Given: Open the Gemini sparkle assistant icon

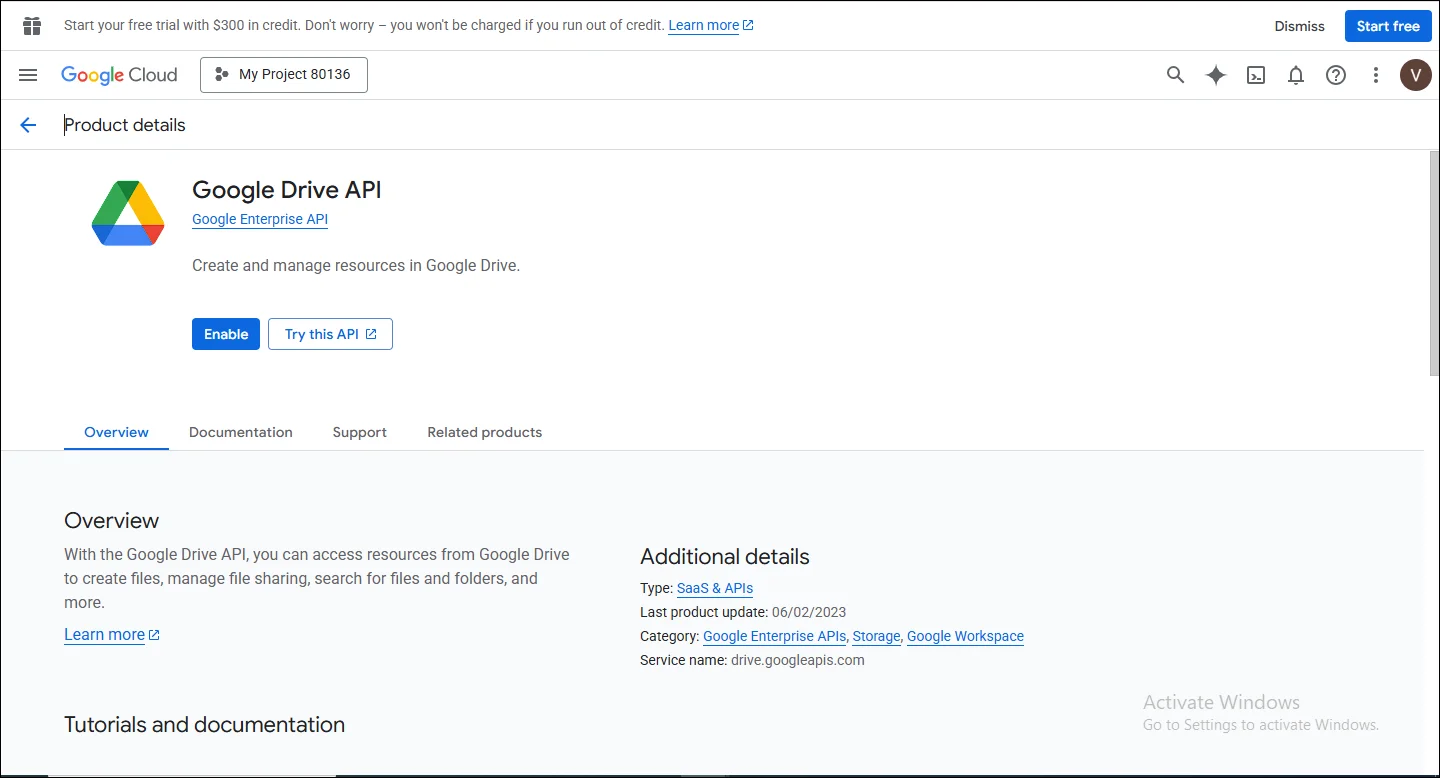Looking at the screenshot, I should (x=1216, y=75).
